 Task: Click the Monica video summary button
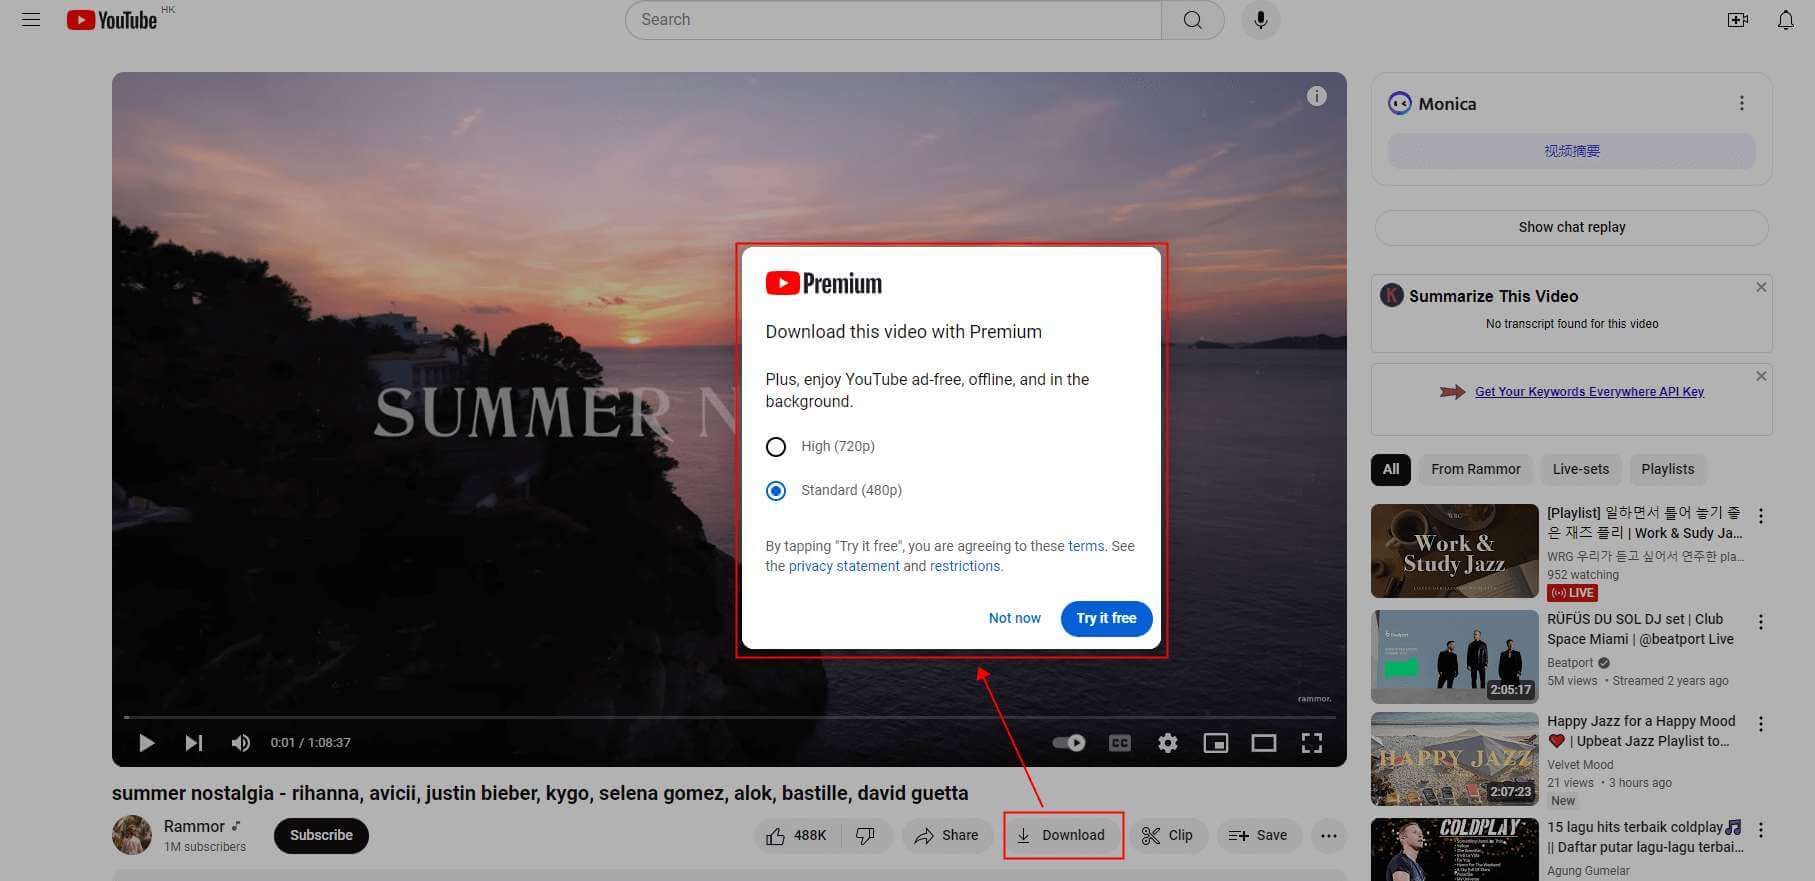coord(1571,152)
